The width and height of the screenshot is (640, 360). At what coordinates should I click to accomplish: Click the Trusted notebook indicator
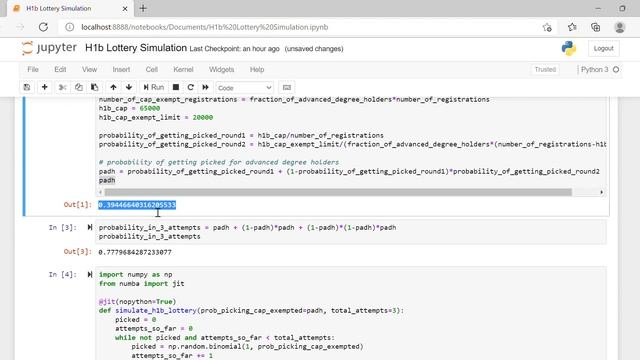tap(545, 69)
